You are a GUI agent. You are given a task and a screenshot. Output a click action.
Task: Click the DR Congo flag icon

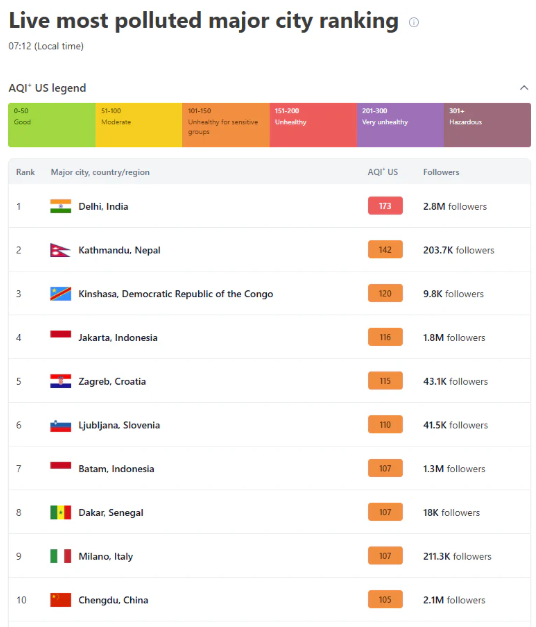60,294
